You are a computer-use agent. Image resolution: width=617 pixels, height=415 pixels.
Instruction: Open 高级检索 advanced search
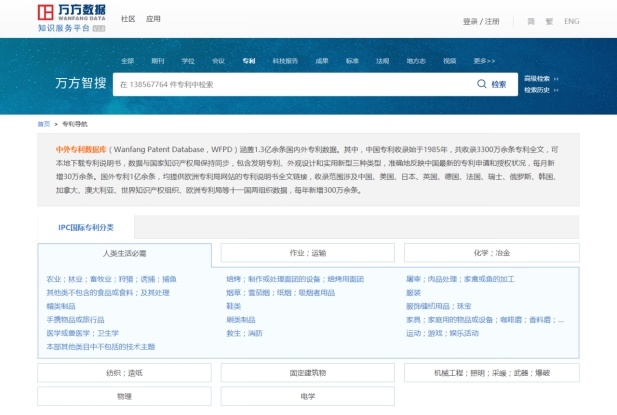point(539,78)
